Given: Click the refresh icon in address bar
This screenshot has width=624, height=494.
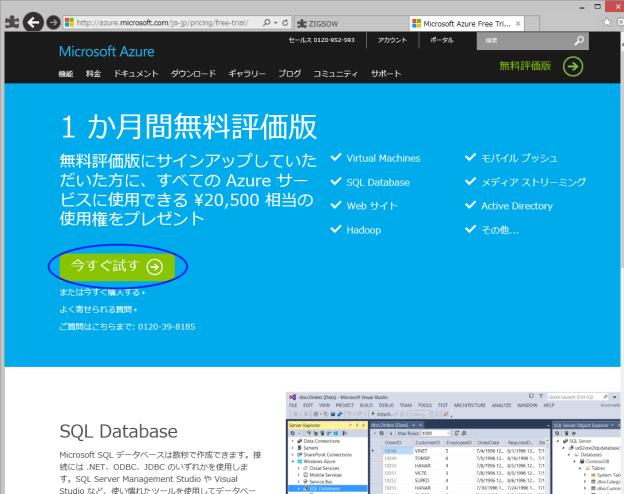Looking at the screenshot, I should 285,23.
